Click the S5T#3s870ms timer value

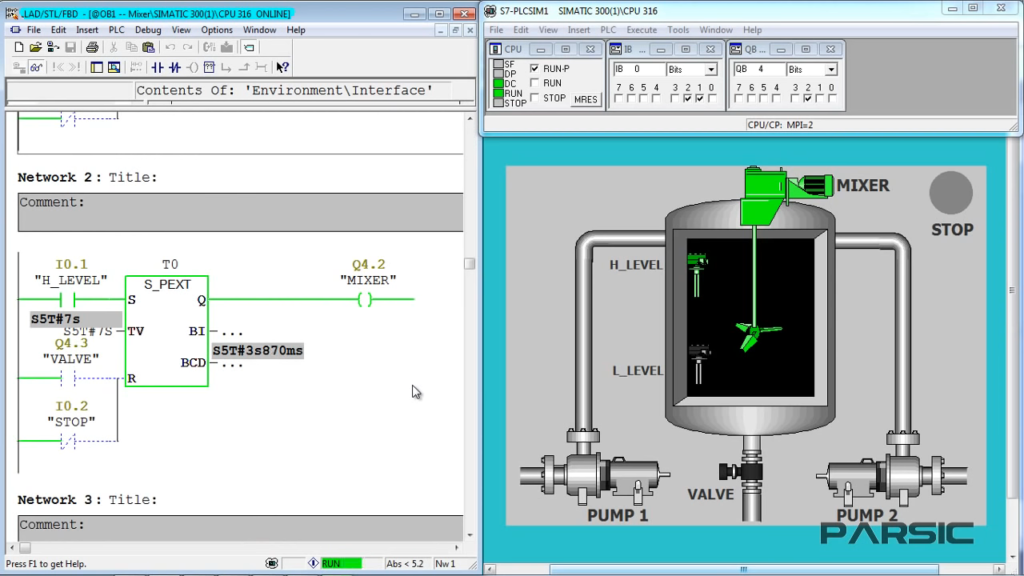258,351
